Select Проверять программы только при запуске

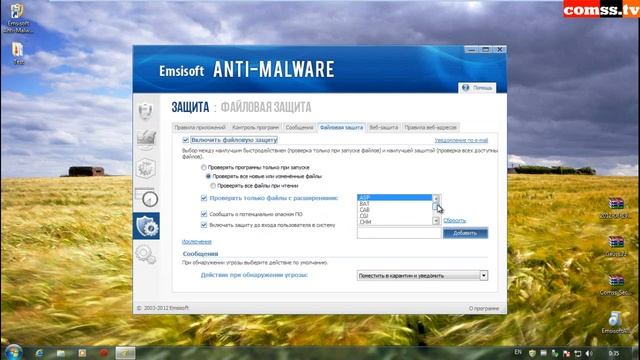[203, 167]
